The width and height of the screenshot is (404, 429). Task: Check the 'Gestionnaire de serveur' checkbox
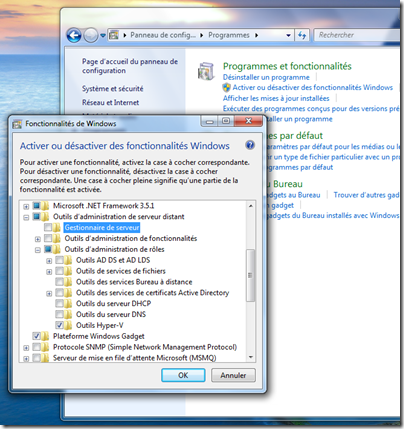pyautogui.click(x=48, y=228)
